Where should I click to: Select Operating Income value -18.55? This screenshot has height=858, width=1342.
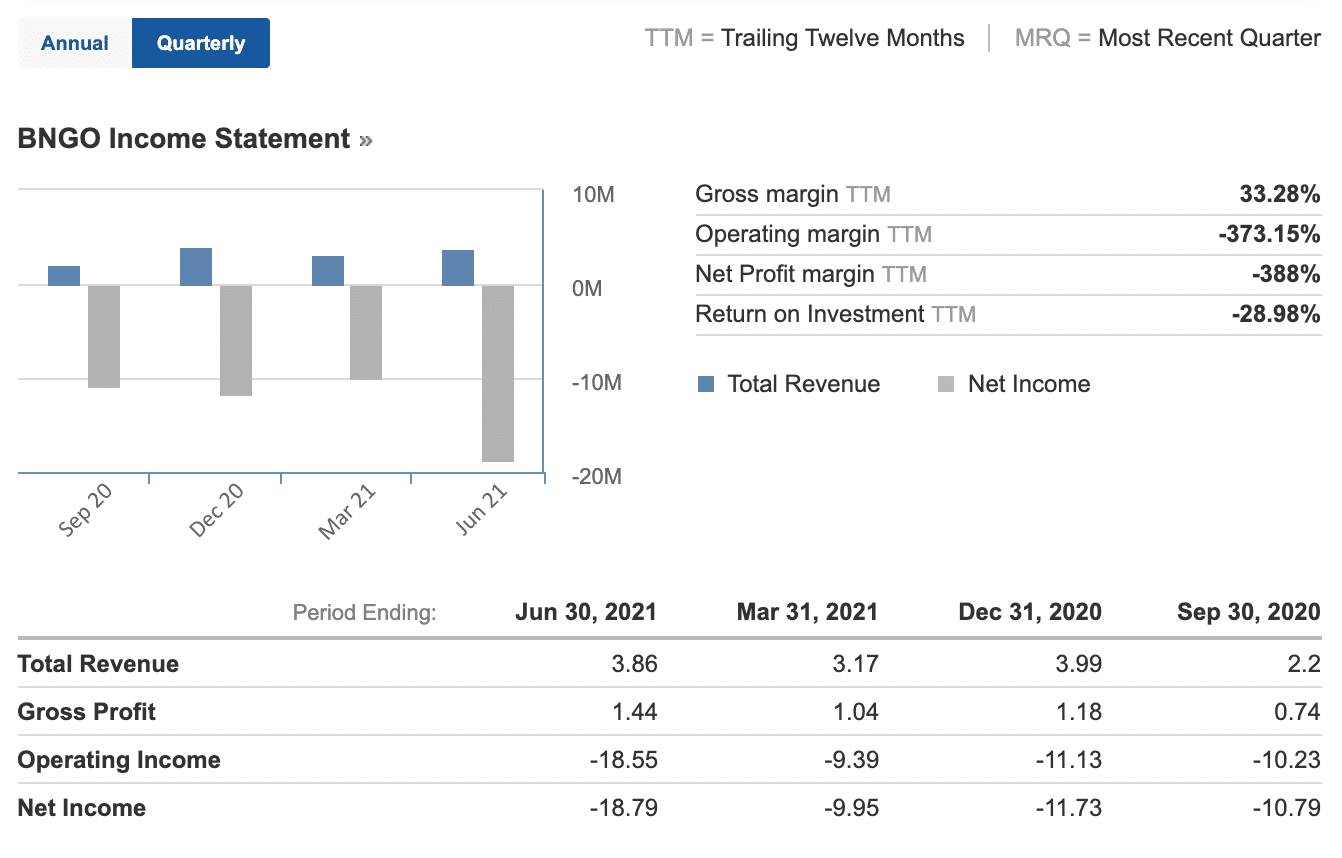(x=625, y=760)
